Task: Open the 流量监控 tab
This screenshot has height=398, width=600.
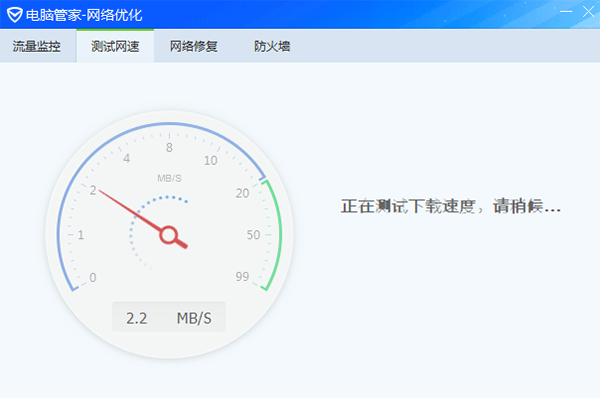Action: [38, 46]
